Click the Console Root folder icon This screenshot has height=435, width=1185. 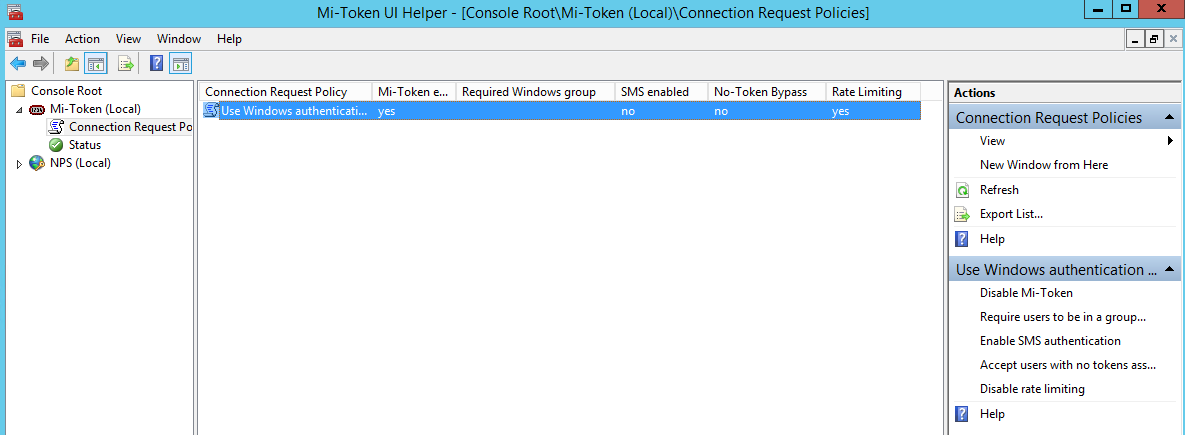coord(19,91)
